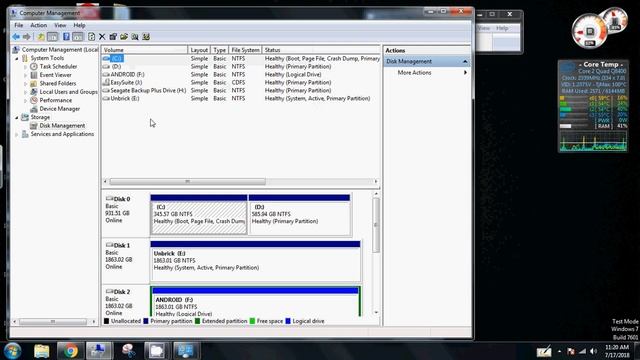Collapse the System Tools tree node

tap(17, 58)
